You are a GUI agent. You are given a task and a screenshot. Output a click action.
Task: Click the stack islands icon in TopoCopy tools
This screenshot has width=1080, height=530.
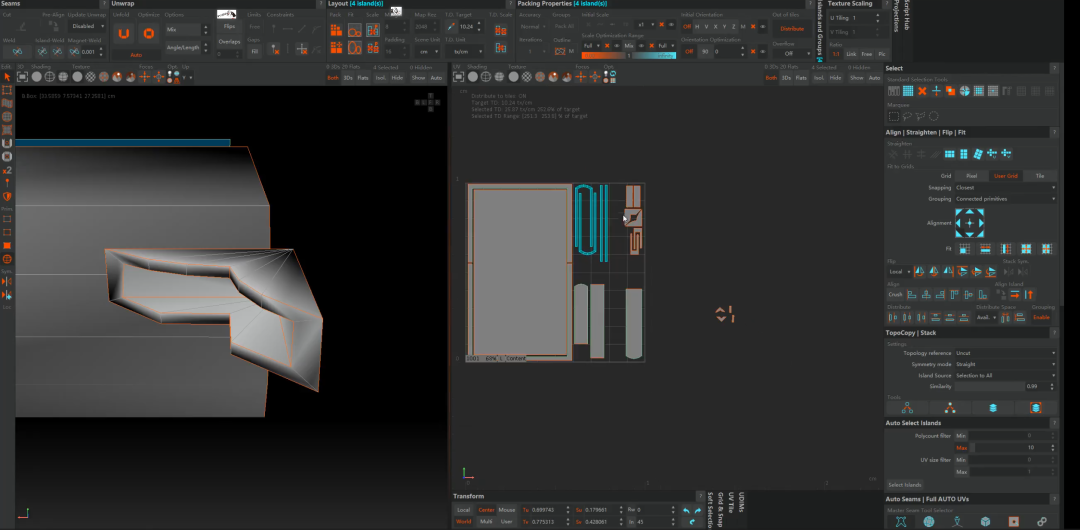[992, 408]
